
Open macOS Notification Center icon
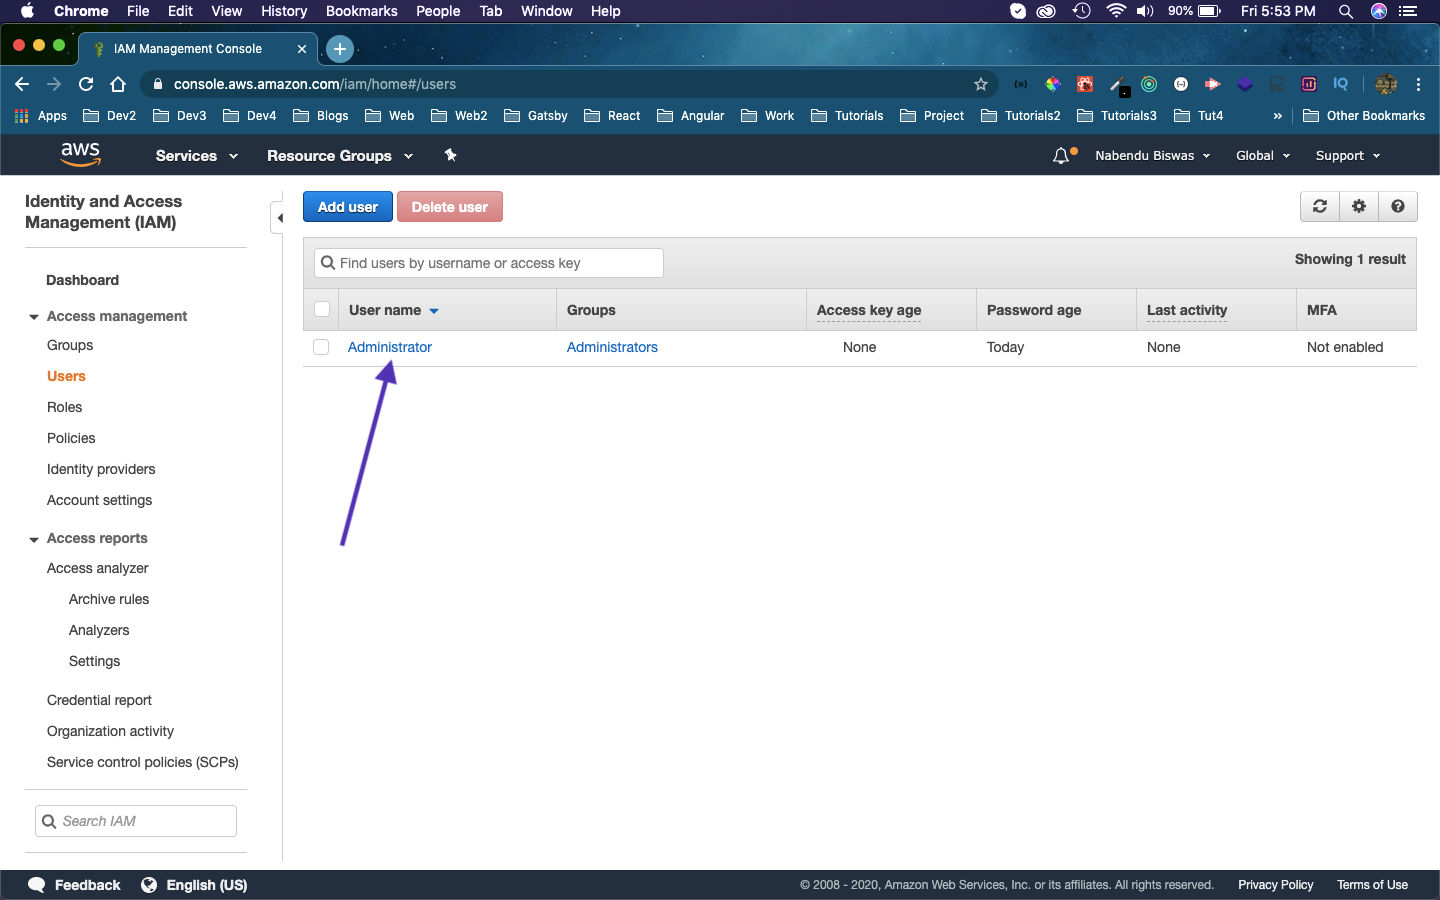pyautogui.click(x=1408, y=11)
